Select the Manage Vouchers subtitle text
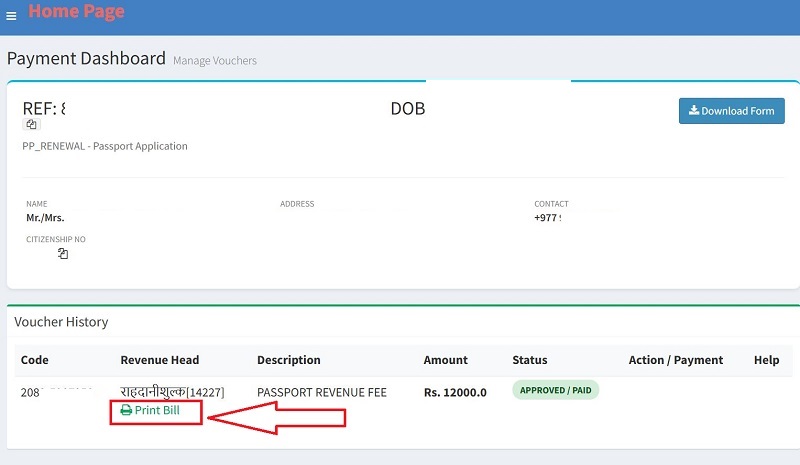Image resolution: width=800 pixels, height=465 pixels. pyautogui.click(x=215, y=61)
